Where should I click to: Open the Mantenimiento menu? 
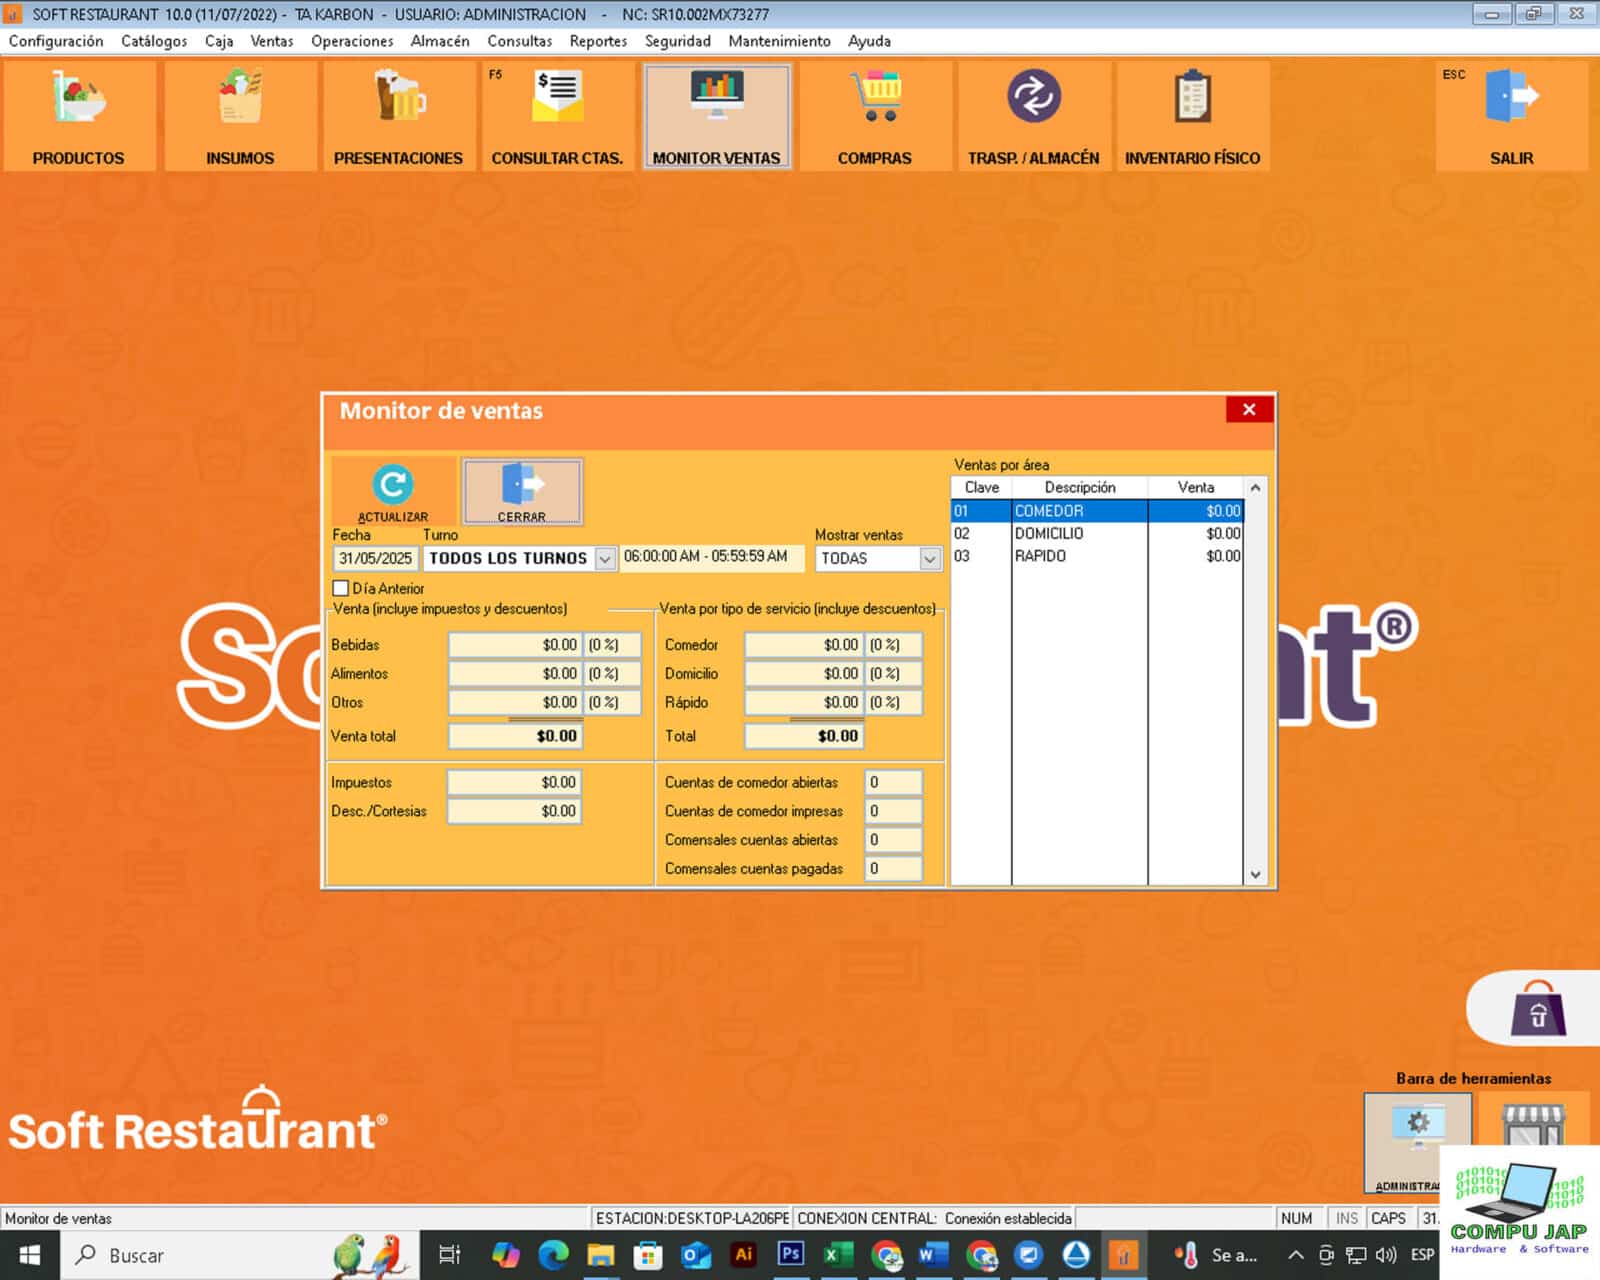click(x=779, y=41)
